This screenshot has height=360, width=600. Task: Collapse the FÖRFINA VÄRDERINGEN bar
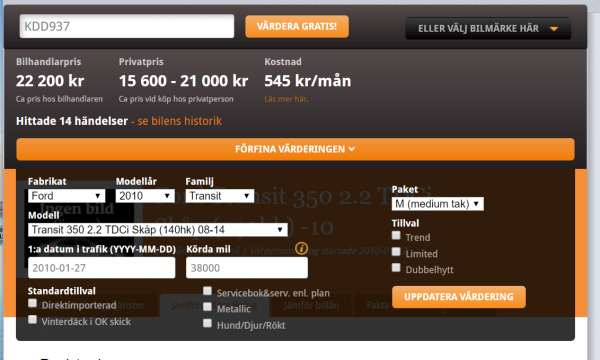295,149
